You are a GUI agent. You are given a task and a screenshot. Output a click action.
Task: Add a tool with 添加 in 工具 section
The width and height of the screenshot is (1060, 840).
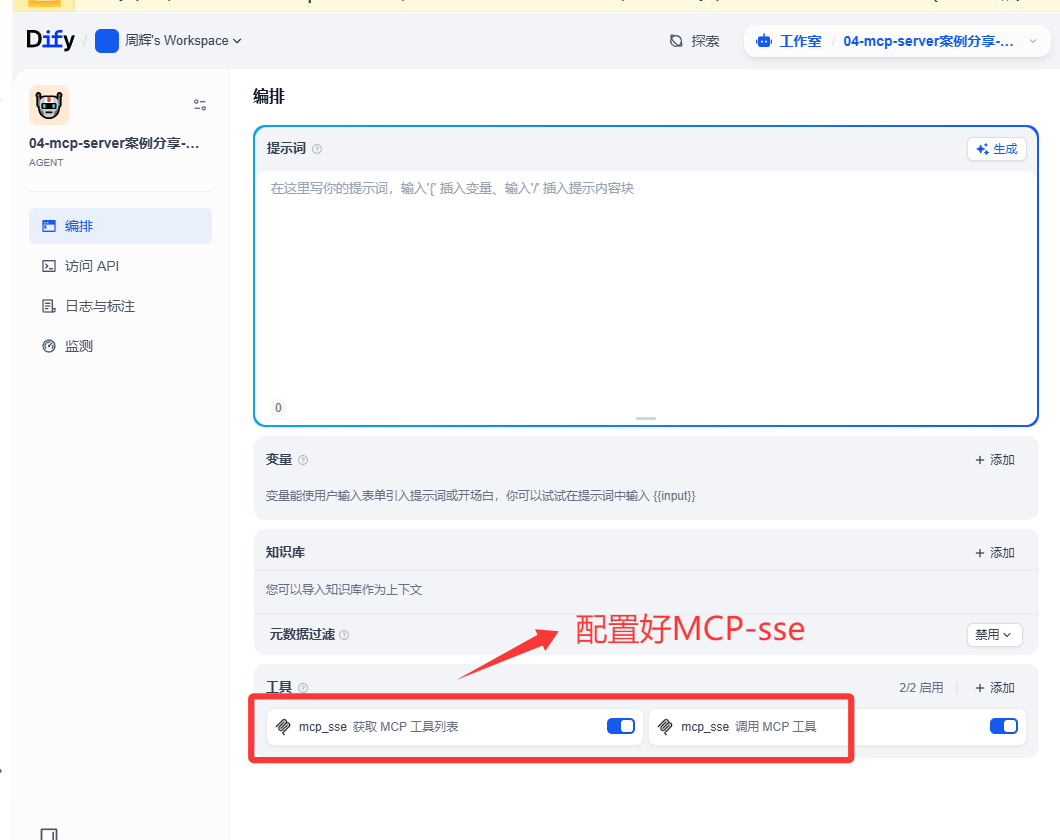995,687
